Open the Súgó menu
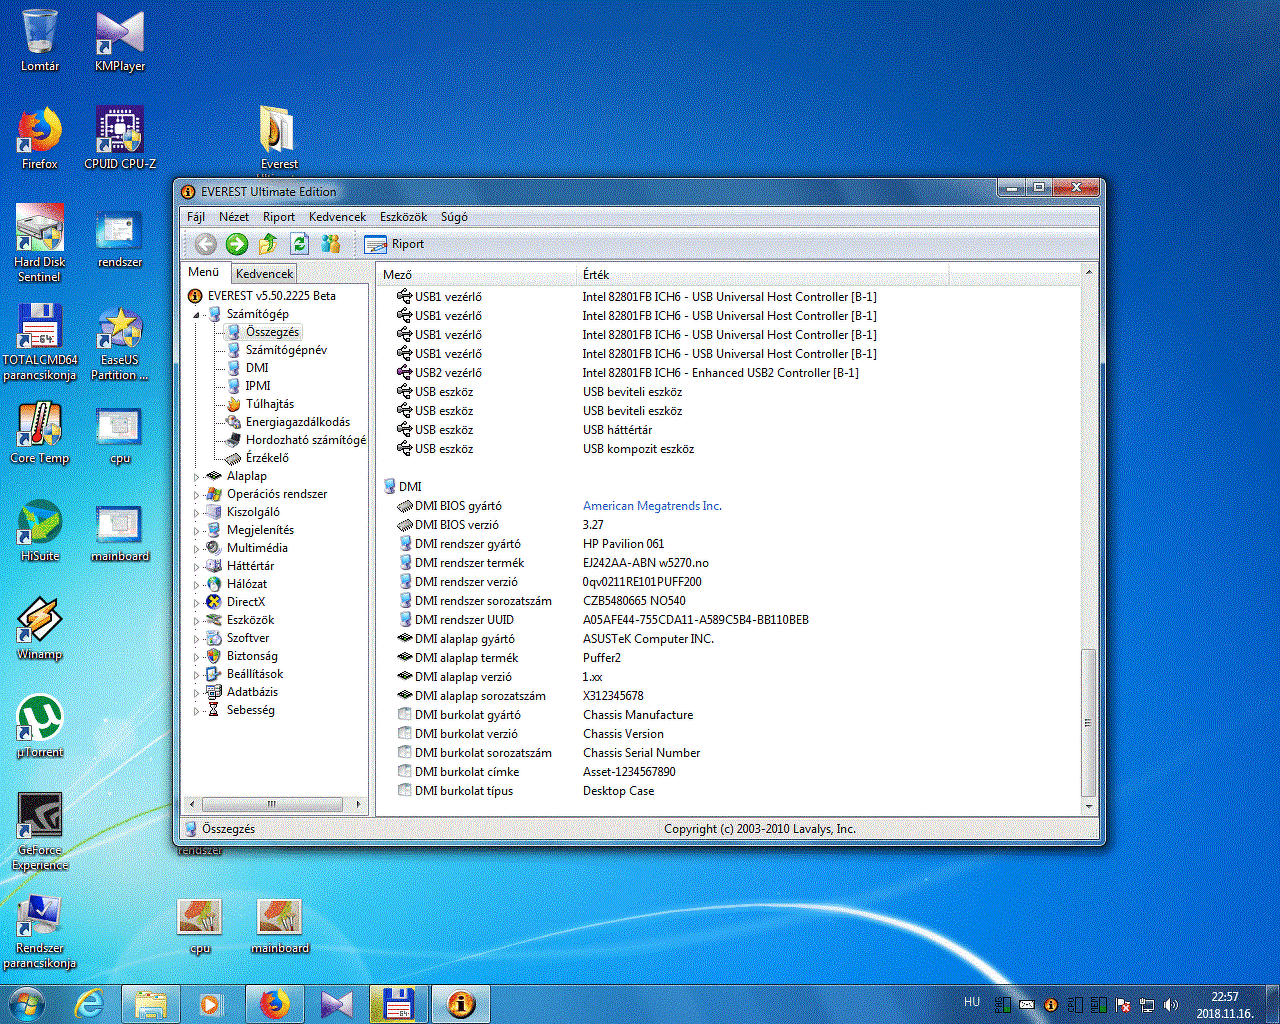The width and height of the screenshot is (1280, 1024). pyautogui.click(x=454, y=217)
